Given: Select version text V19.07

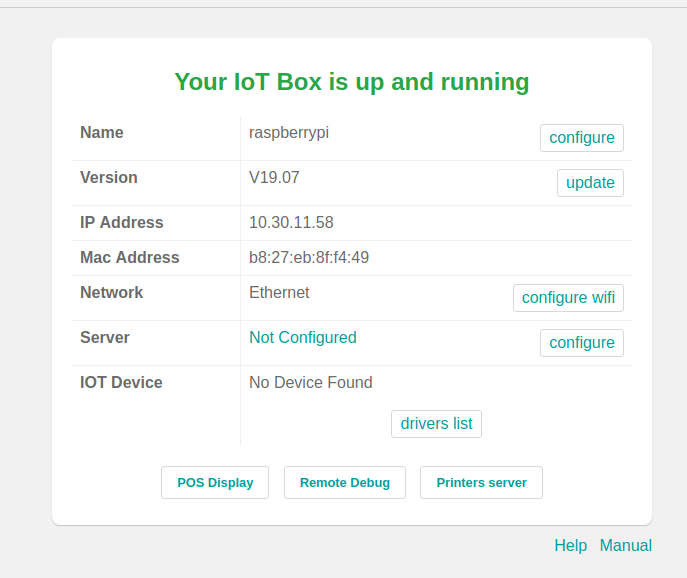Looking at the screenshot, I should pyautogui.click(x=274, y=177).
